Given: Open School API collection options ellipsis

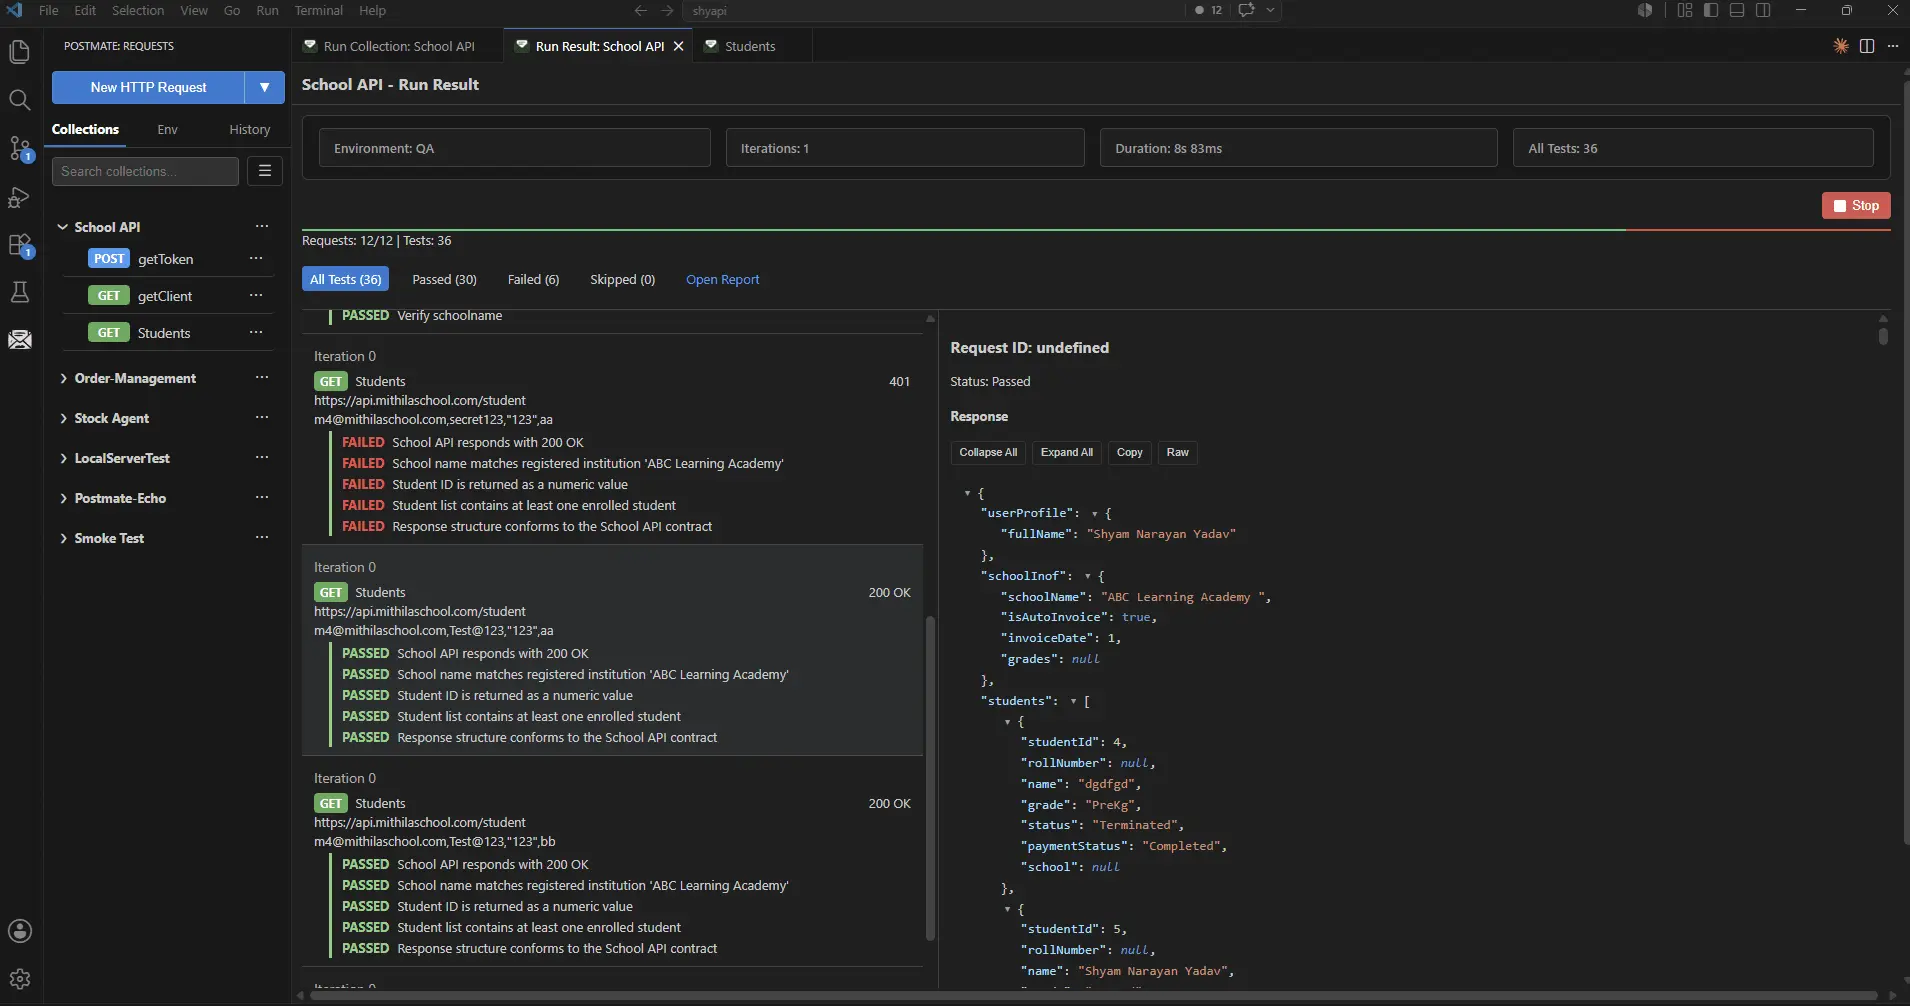Looking at the screenshot, I should (262, 226).
